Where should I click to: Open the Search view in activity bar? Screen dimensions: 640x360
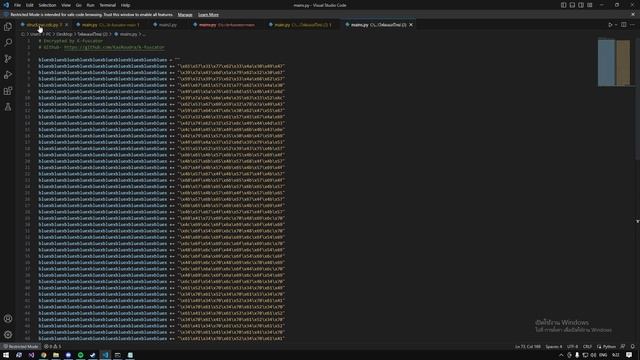(8, 42)
